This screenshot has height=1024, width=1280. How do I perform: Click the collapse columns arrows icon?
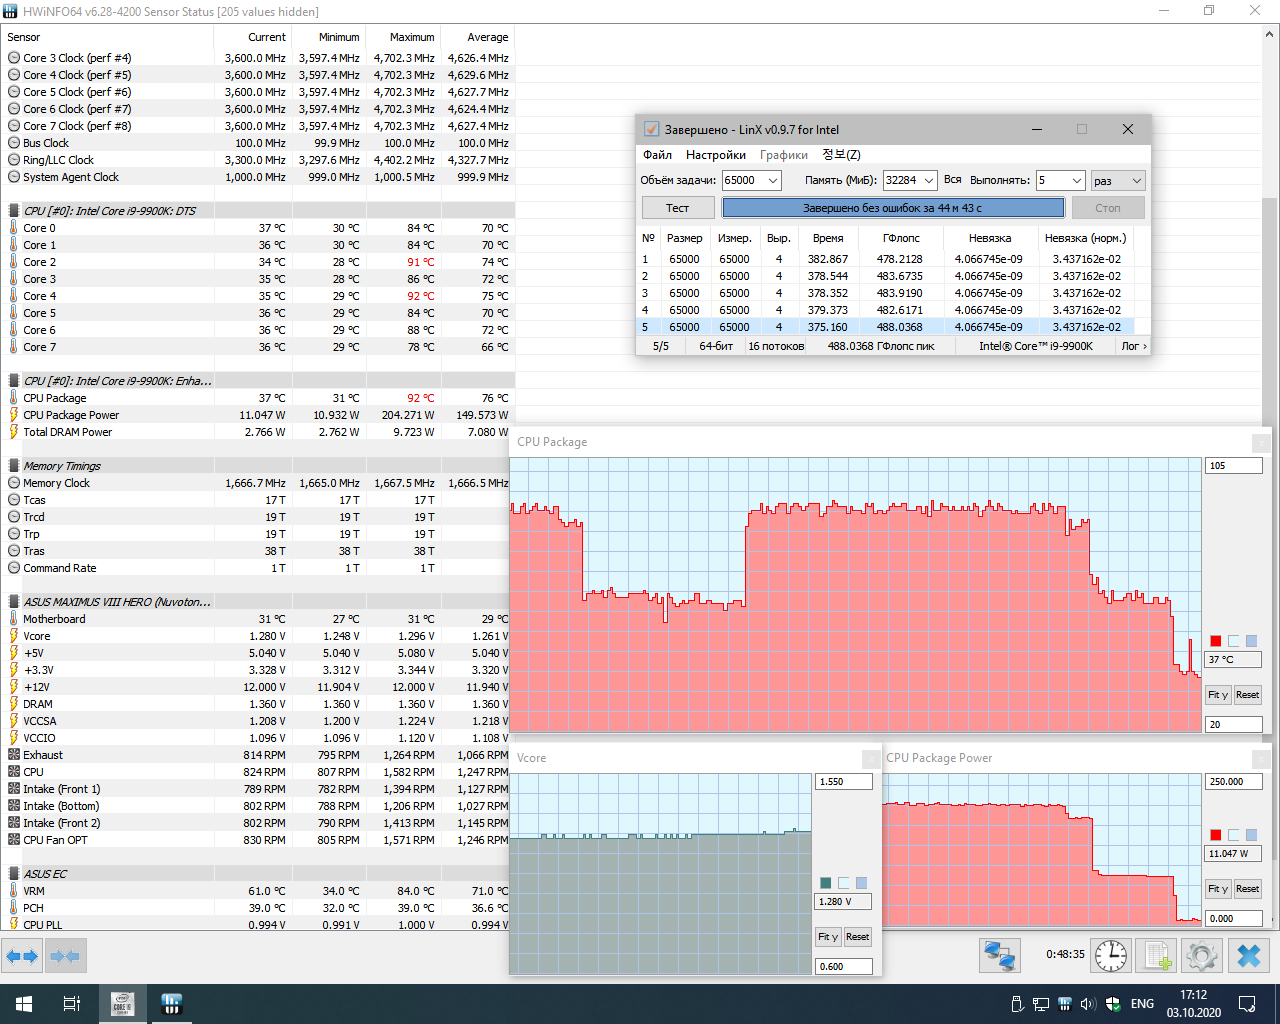pyautogui.click(x=65, y=956)
